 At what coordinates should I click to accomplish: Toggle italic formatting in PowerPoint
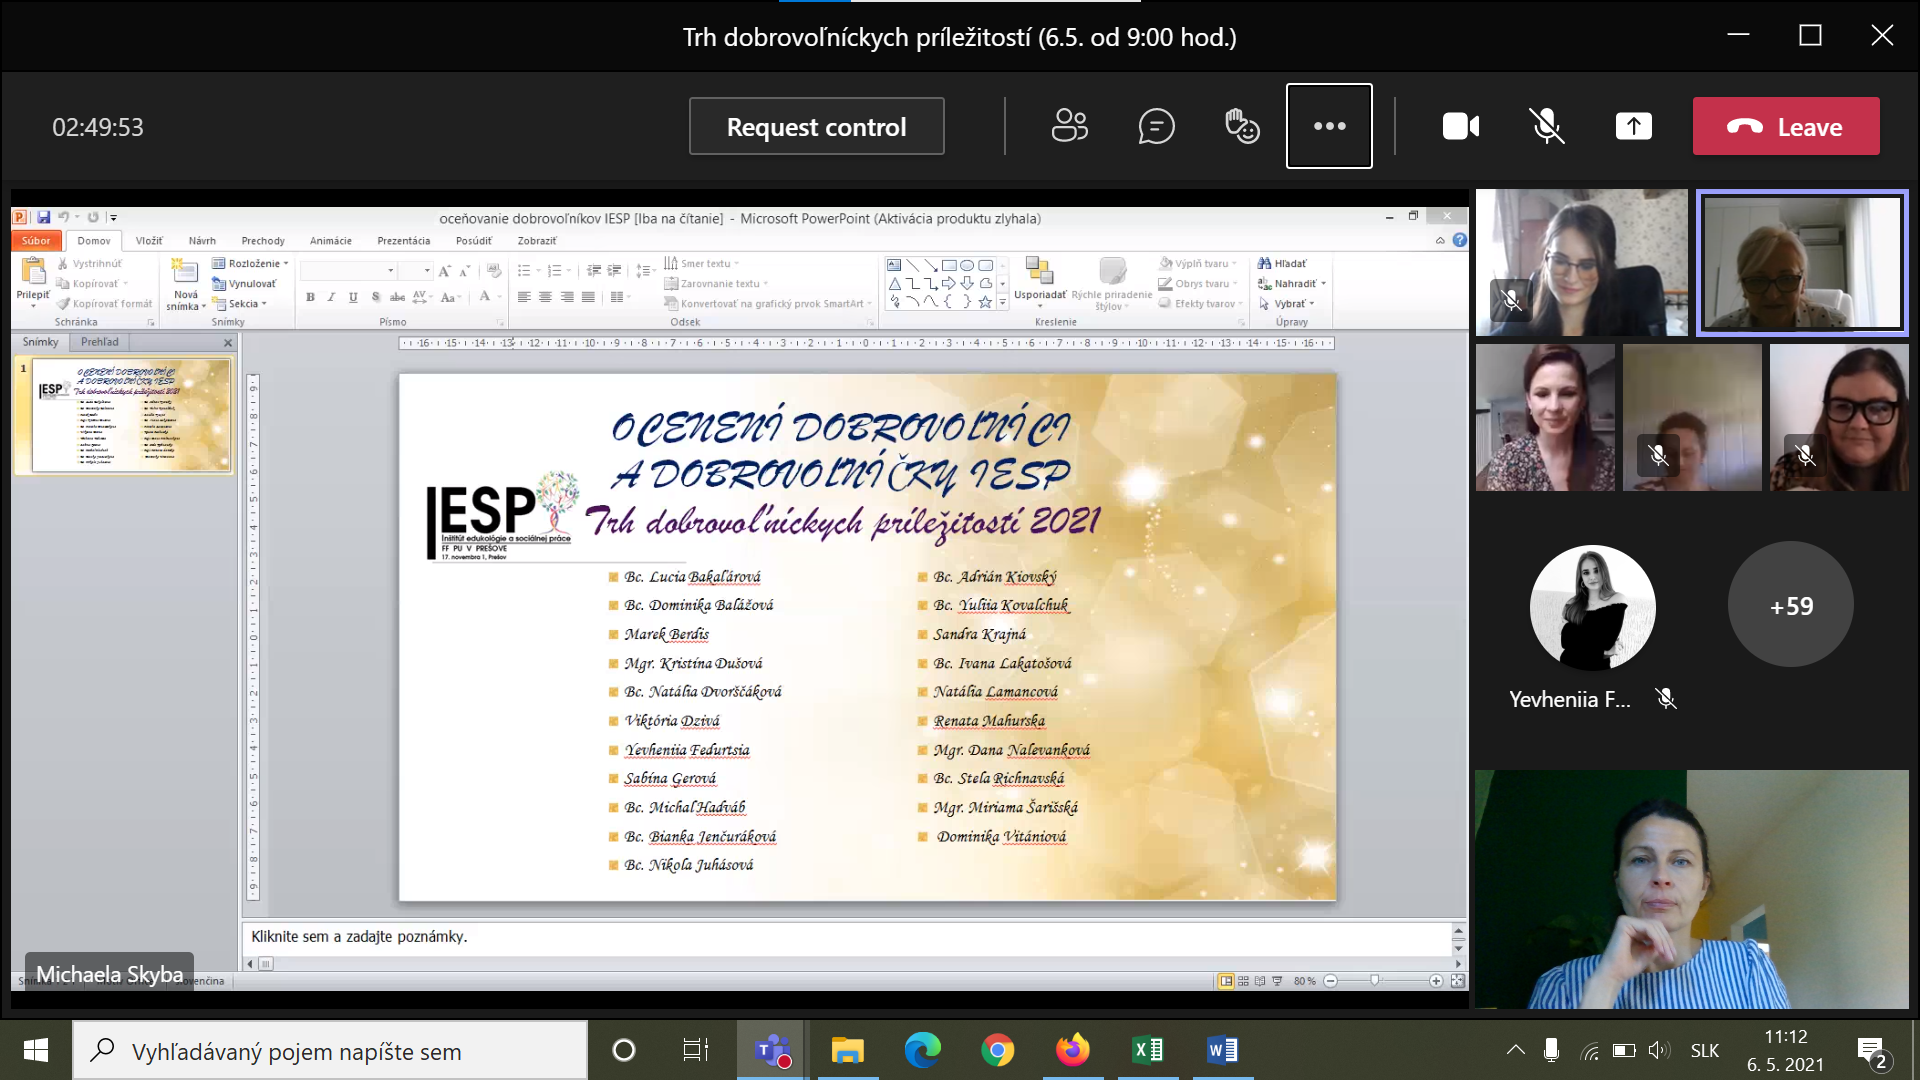(x=331, y=297)
